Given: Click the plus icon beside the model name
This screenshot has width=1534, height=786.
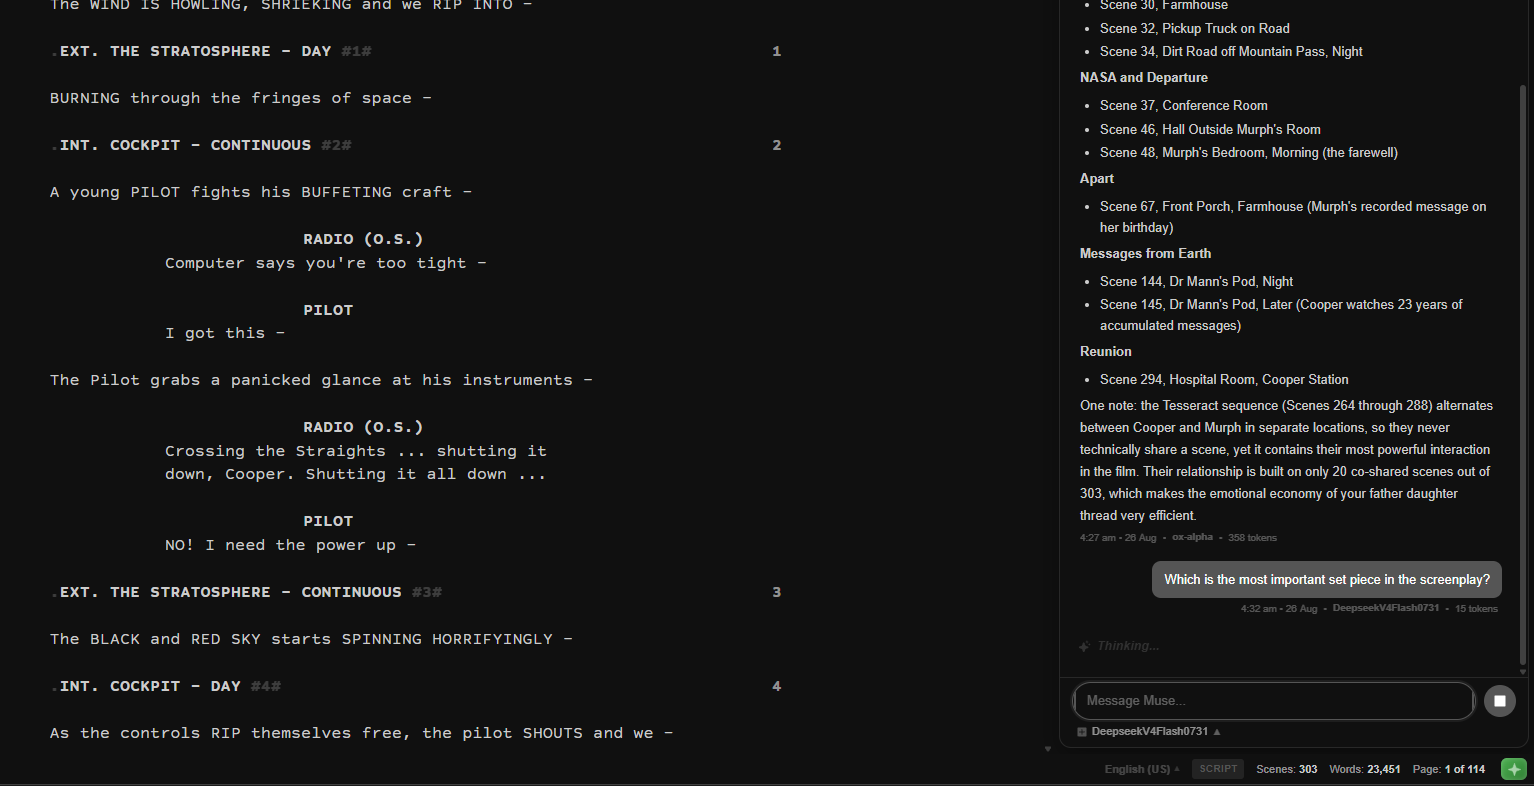Looking at the screenshot, I should click(x=1082, y=732).
